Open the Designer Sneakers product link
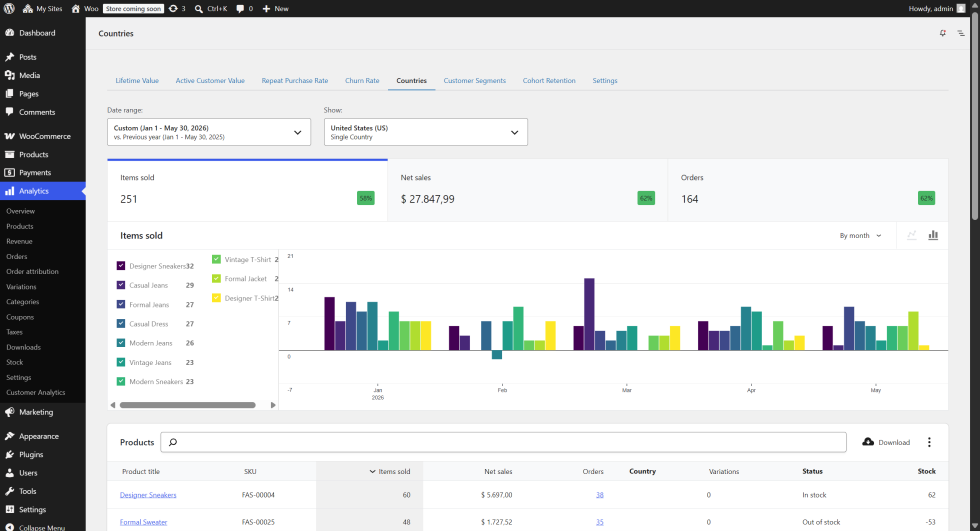The image size is (980, 531). point(148,495)
